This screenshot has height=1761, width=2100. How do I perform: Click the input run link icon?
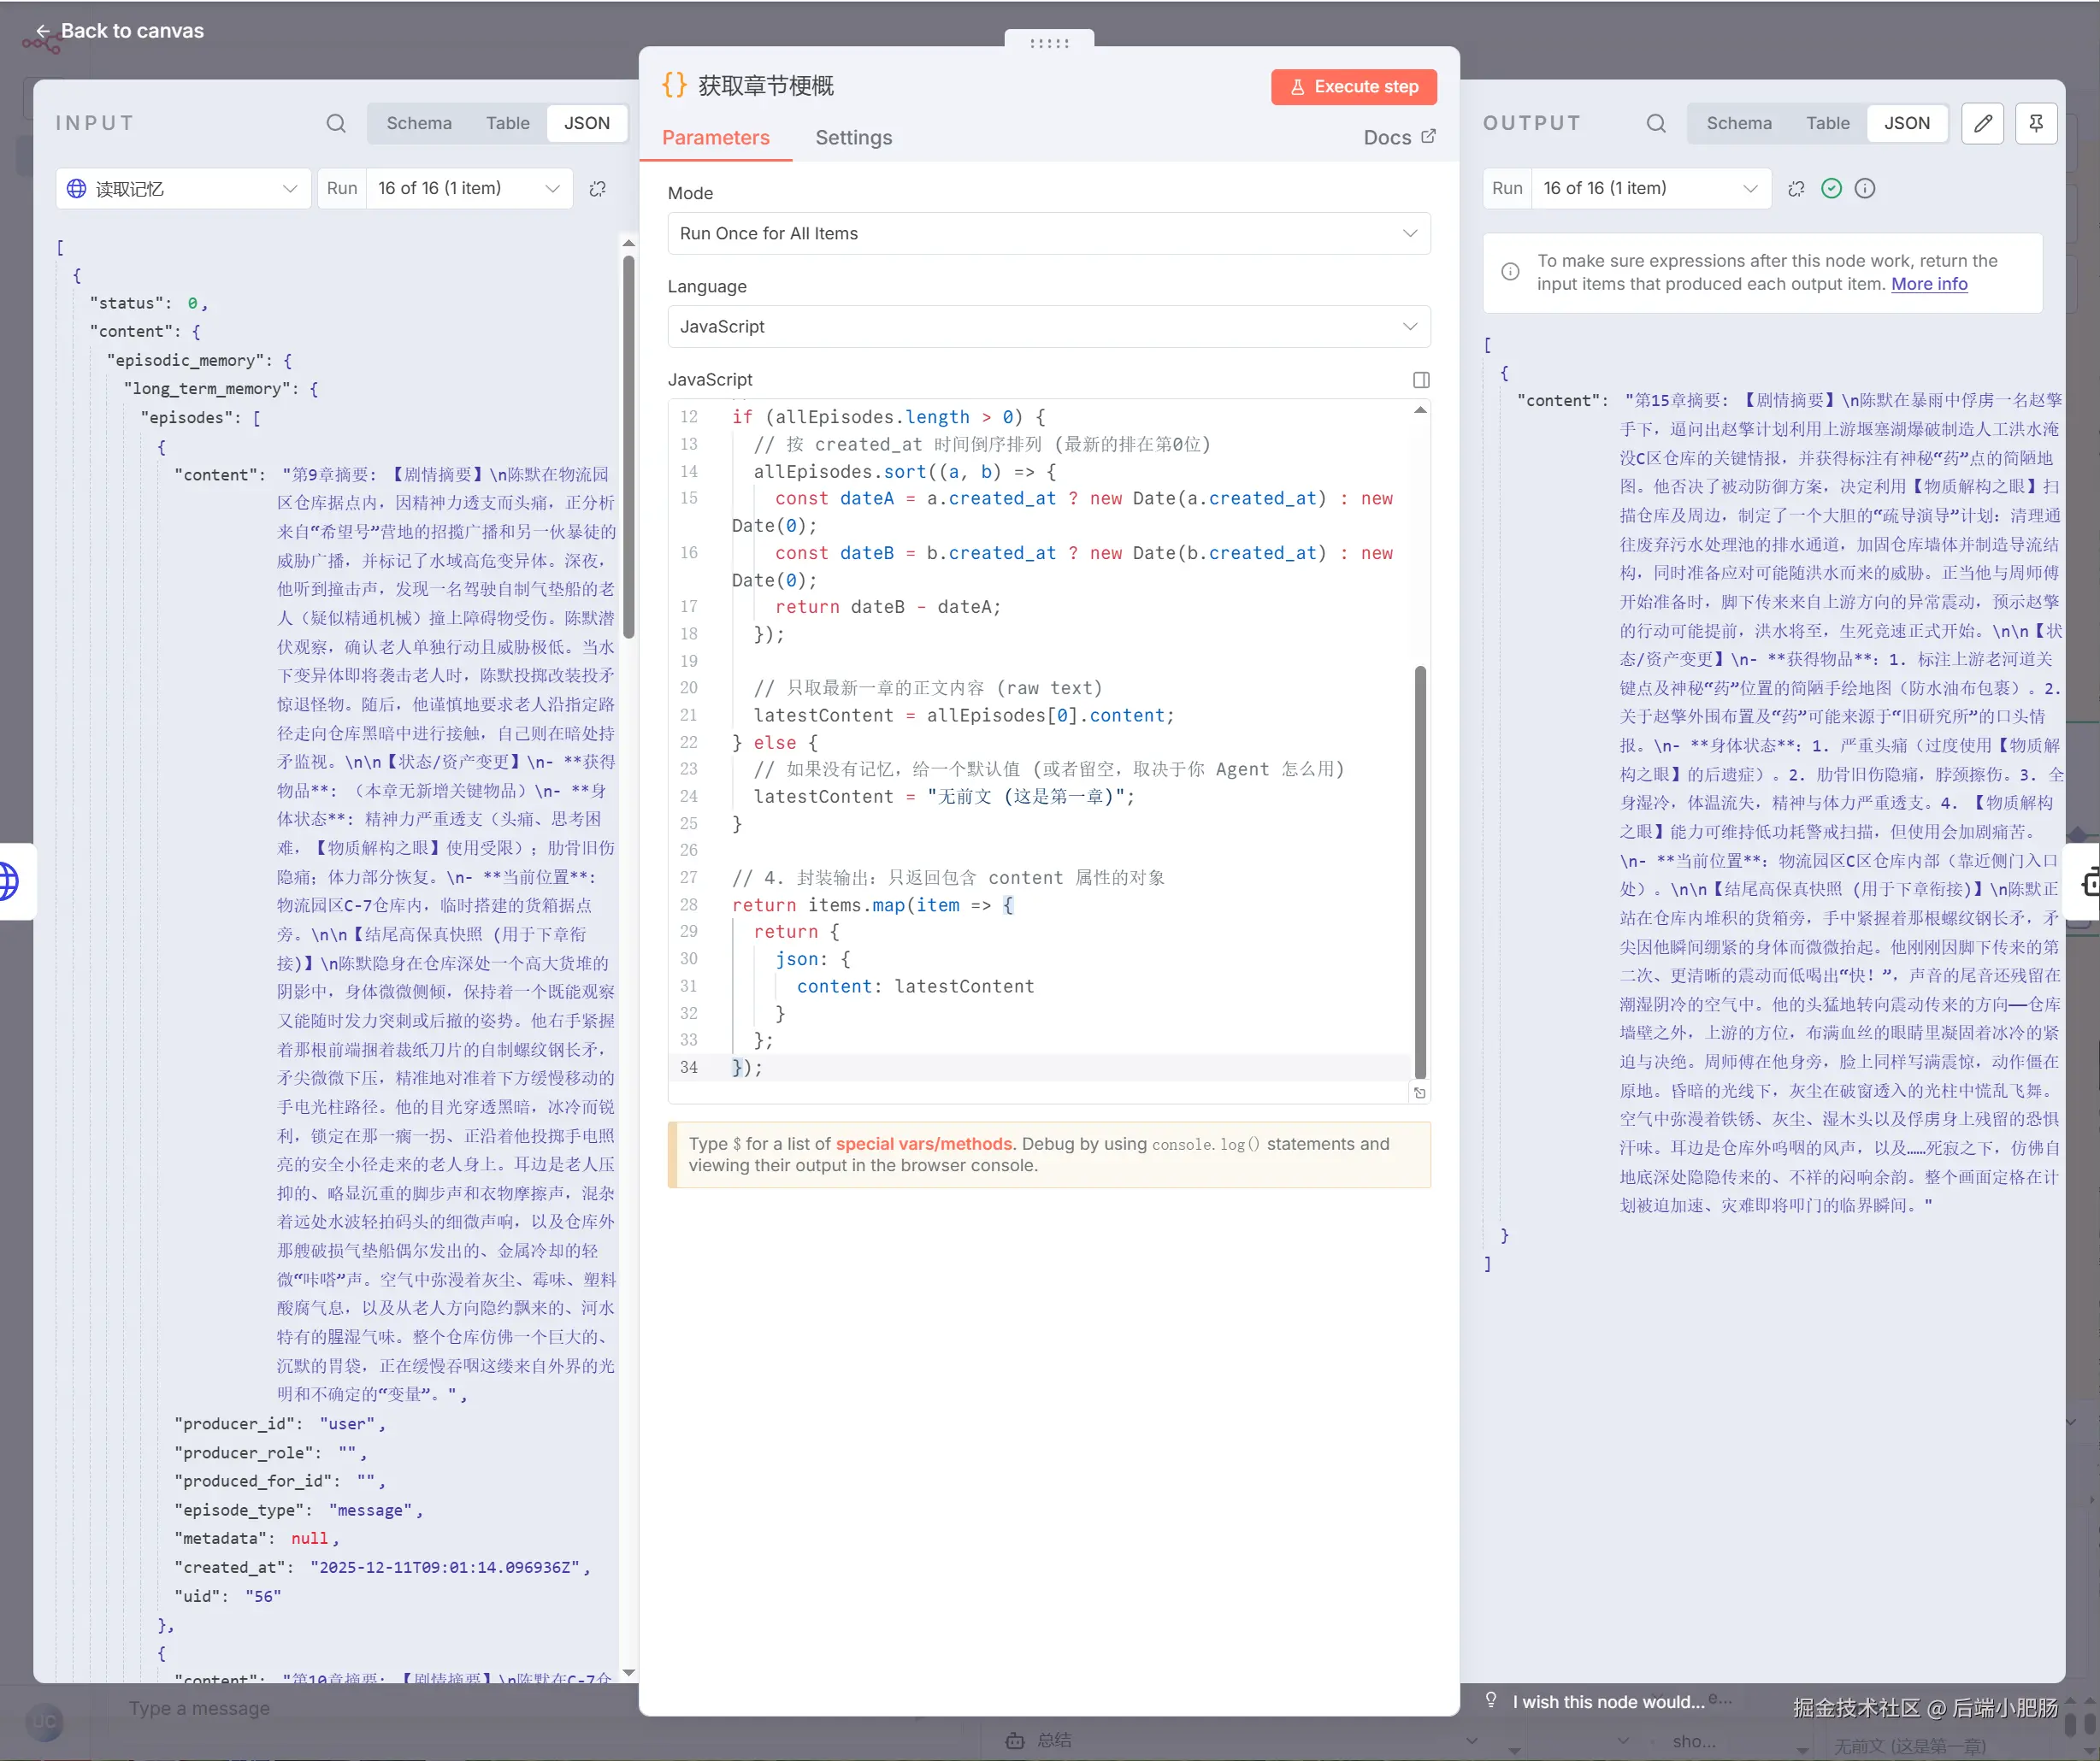(x=598, y=188)
